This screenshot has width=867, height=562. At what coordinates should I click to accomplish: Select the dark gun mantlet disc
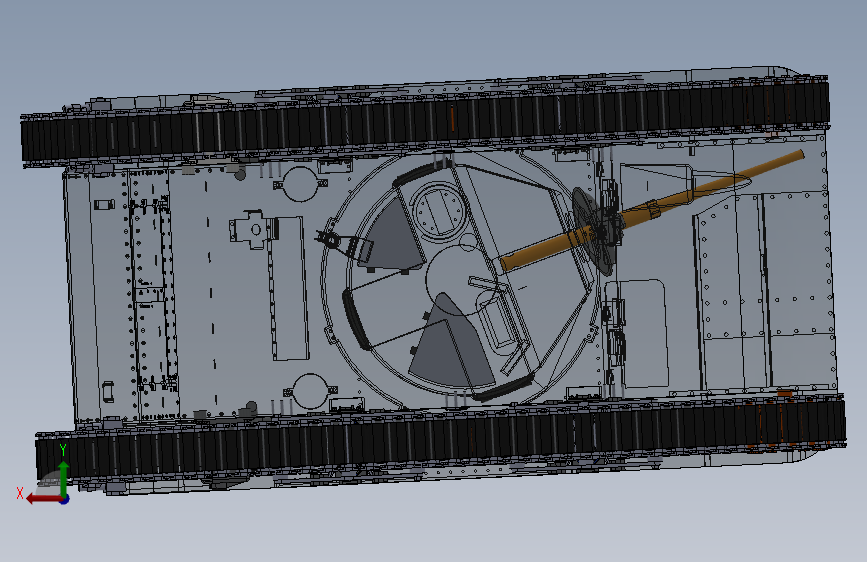point(593,231)
